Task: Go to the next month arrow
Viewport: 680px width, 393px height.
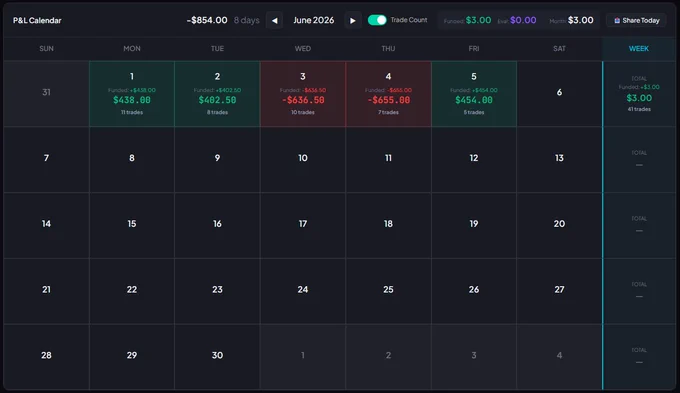Action: pyautogui.click(x=353, y=20)
